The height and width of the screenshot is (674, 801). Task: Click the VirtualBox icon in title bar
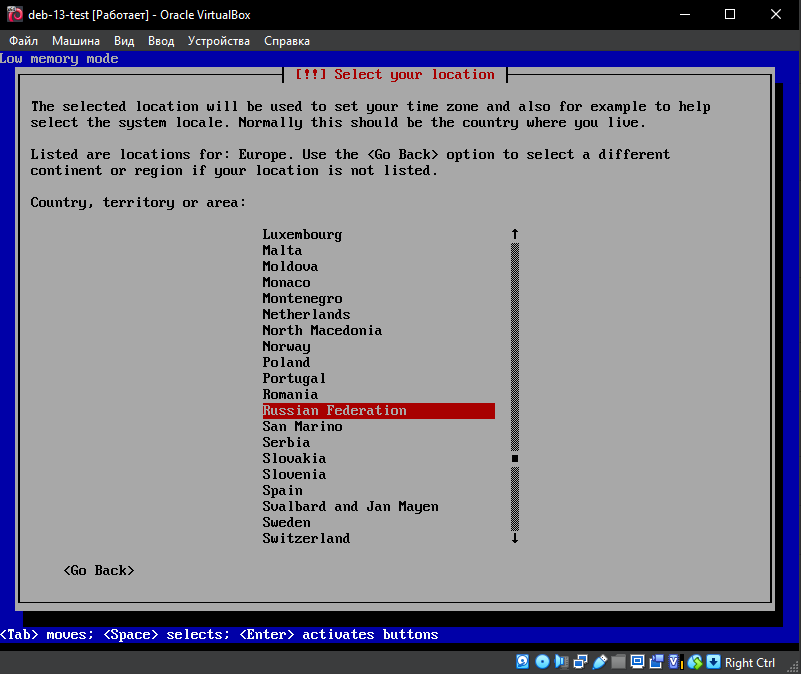click(x=14, y=14)
